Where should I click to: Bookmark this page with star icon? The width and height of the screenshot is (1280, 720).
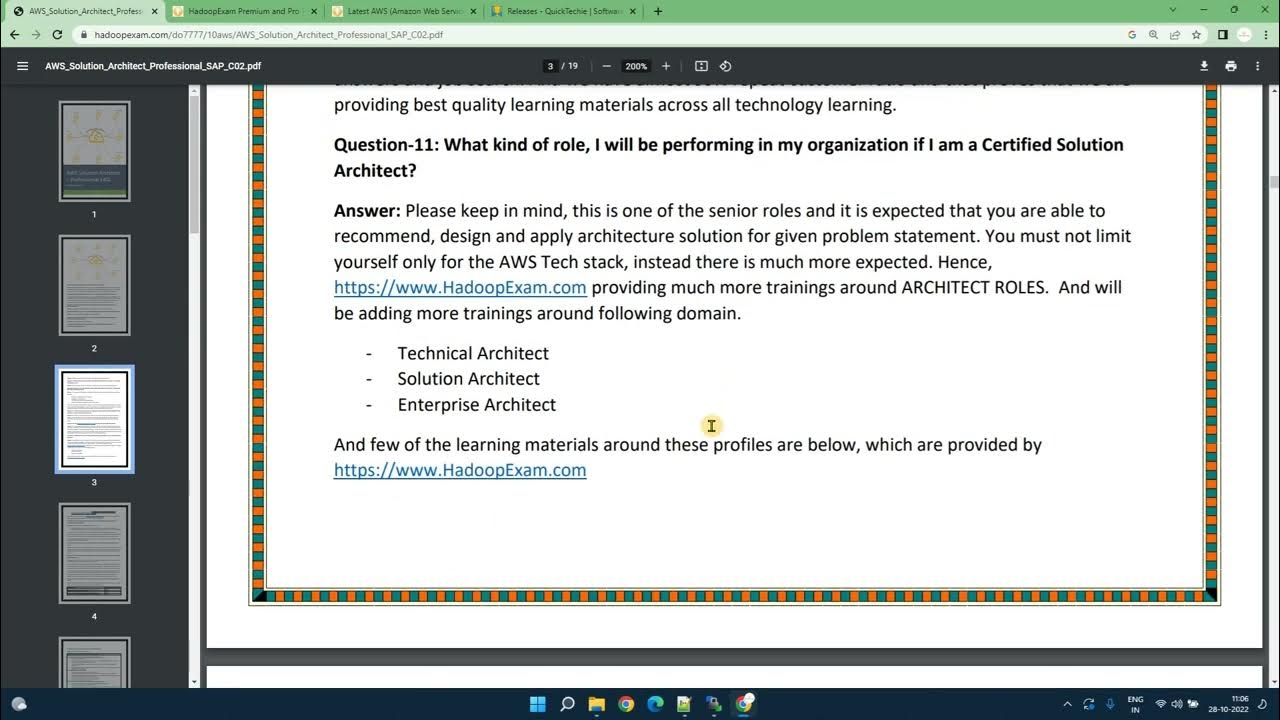1196,34
